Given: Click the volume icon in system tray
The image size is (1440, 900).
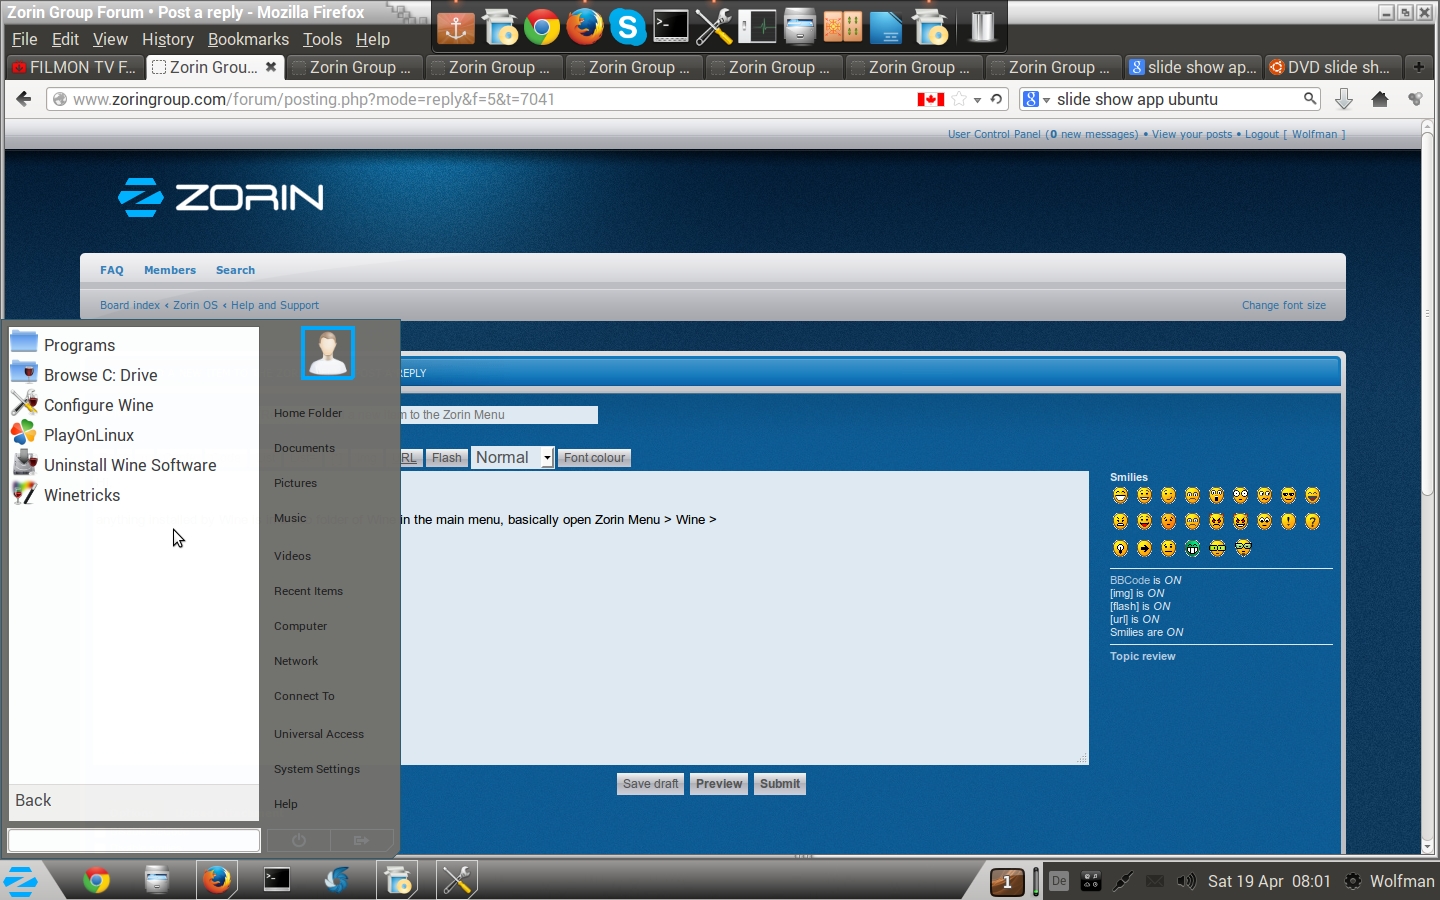Looking at the screenshot, I should [1186, 881].
